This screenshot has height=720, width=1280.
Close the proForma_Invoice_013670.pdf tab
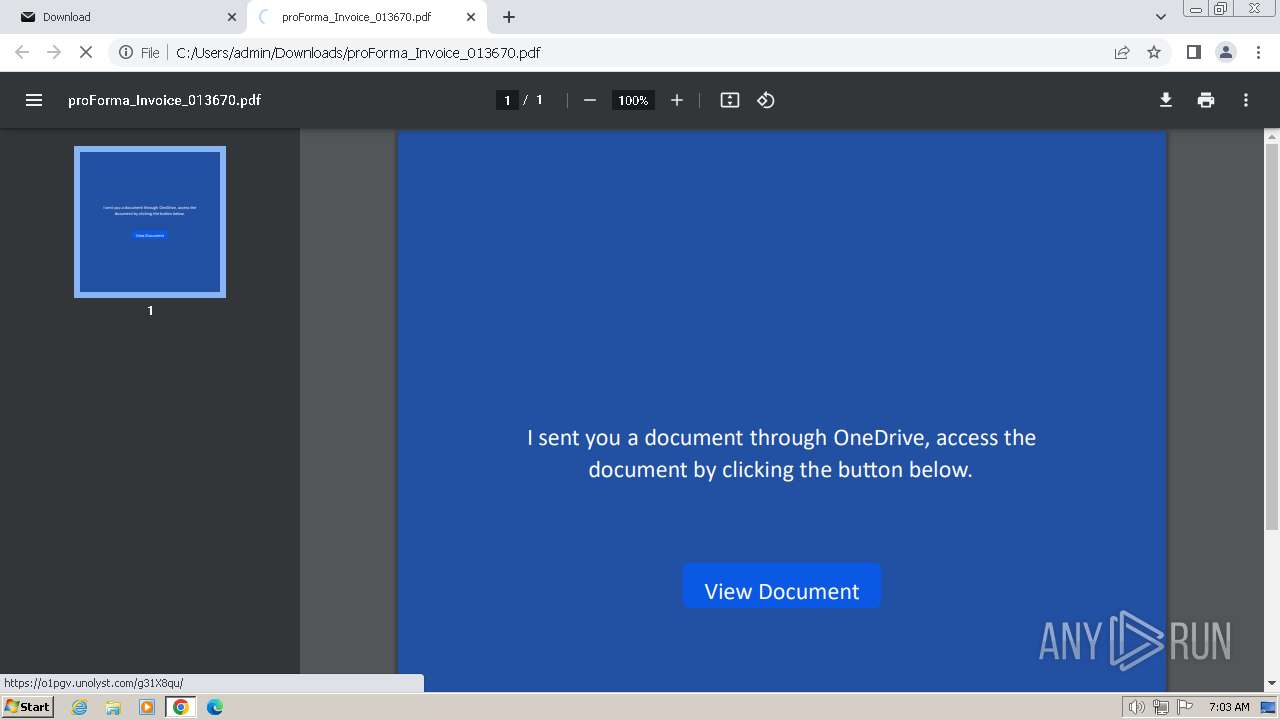(471, 17)
